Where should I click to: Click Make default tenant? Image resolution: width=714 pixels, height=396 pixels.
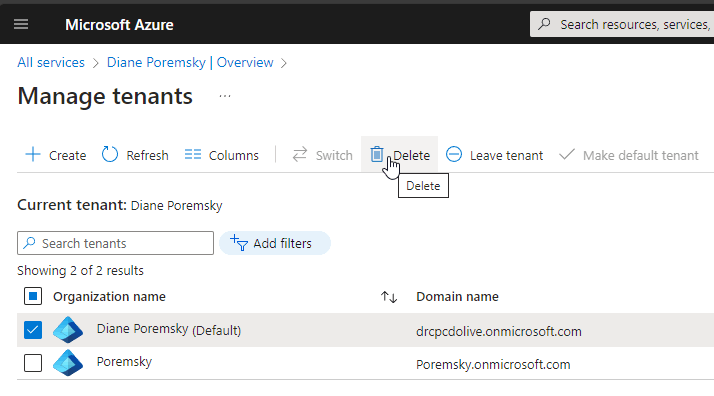click(628, 155)
